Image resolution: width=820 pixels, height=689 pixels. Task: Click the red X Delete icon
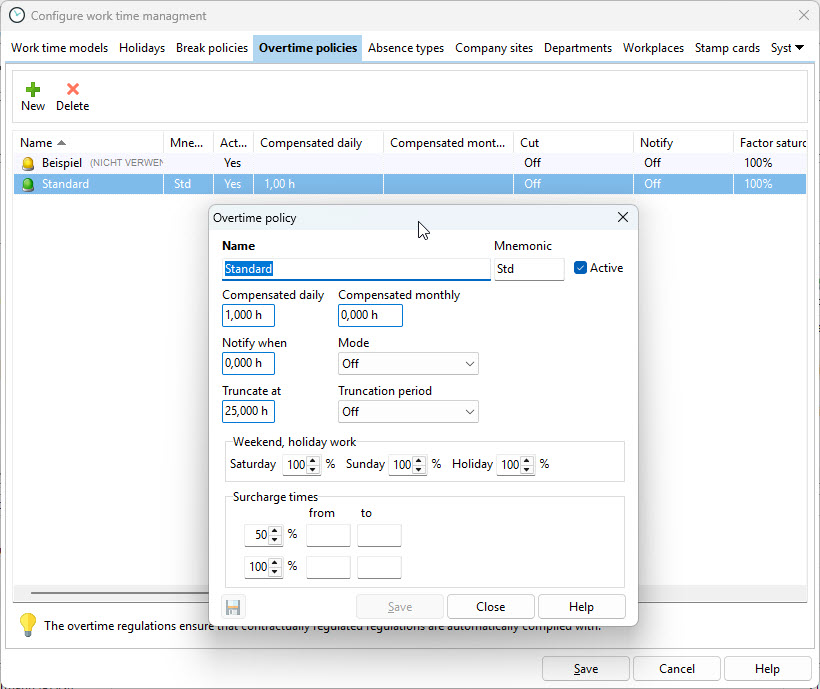click(x=72, y=89)
